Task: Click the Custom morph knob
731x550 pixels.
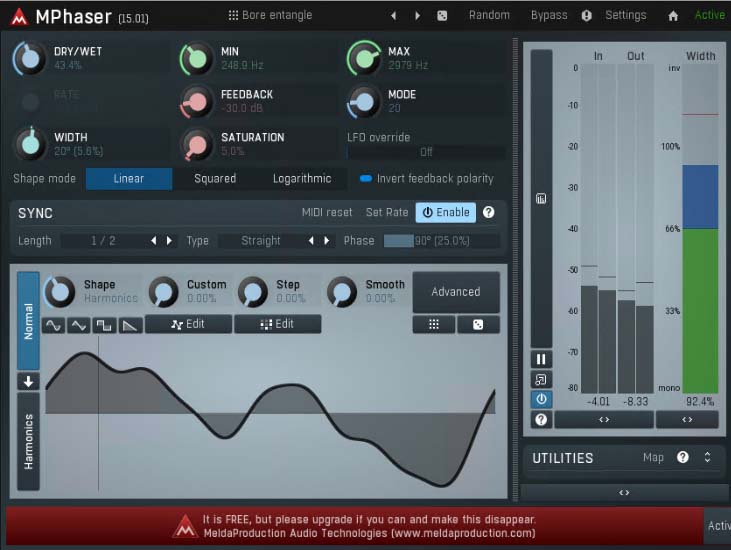Action: tap(164, 292)
